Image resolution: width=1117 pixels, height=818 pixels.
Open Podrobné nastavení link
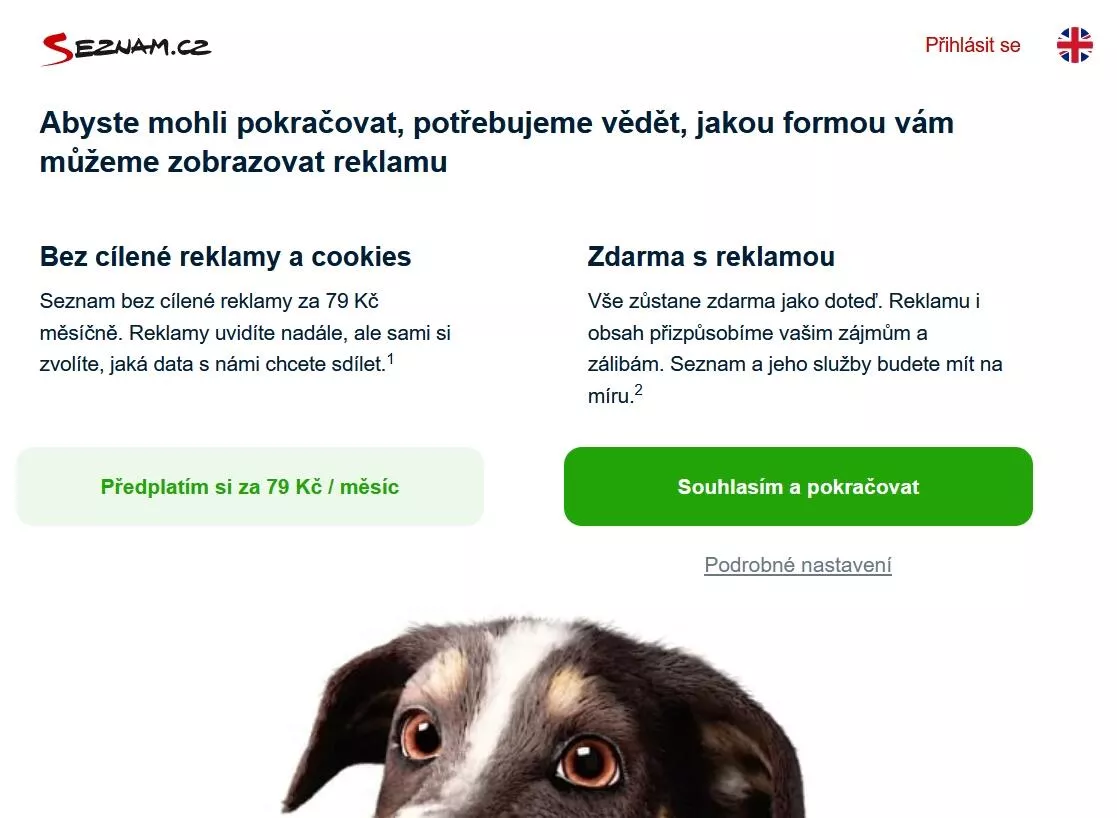tap(798, 565)
